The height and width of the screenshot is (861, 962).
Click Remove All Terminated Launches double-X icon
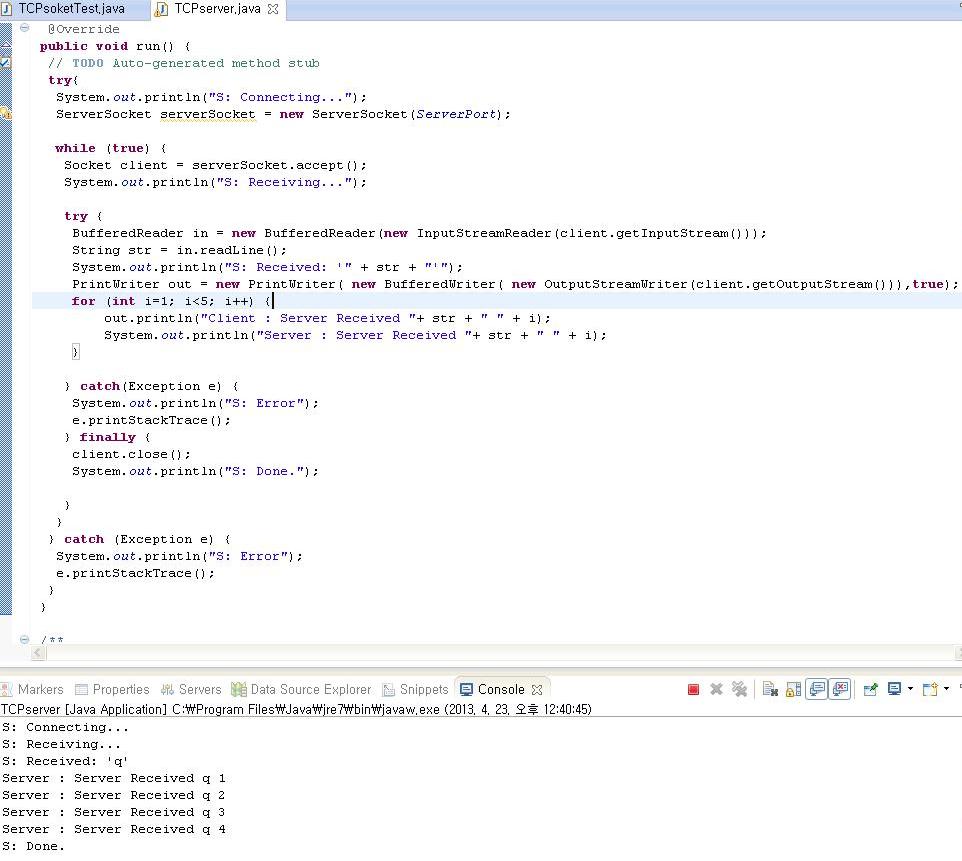pos(739,689)
